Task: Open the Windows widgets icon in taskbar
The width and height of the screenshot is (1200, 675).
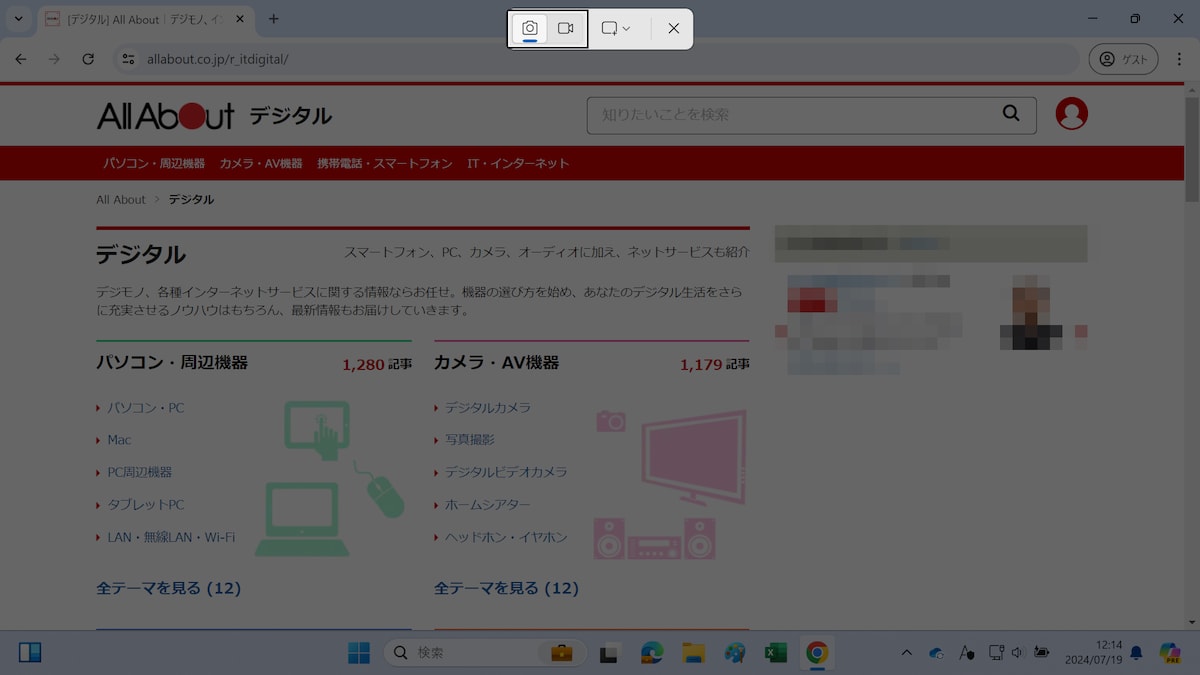Action: [x=30, y=653]
